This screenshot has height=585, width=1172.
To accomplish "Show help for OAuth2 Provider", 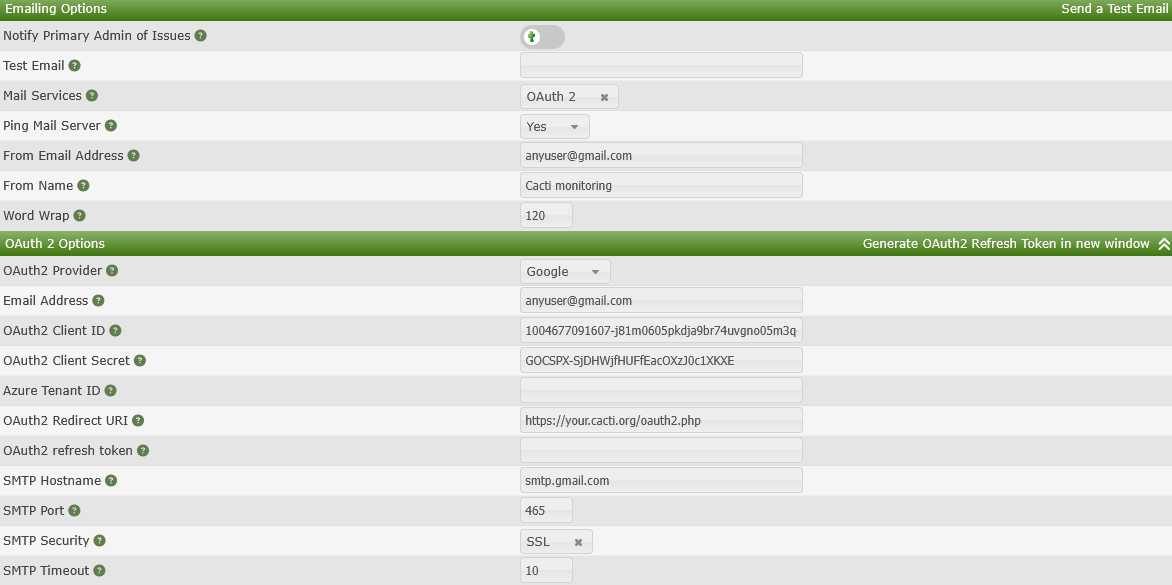I will (112, 270).
